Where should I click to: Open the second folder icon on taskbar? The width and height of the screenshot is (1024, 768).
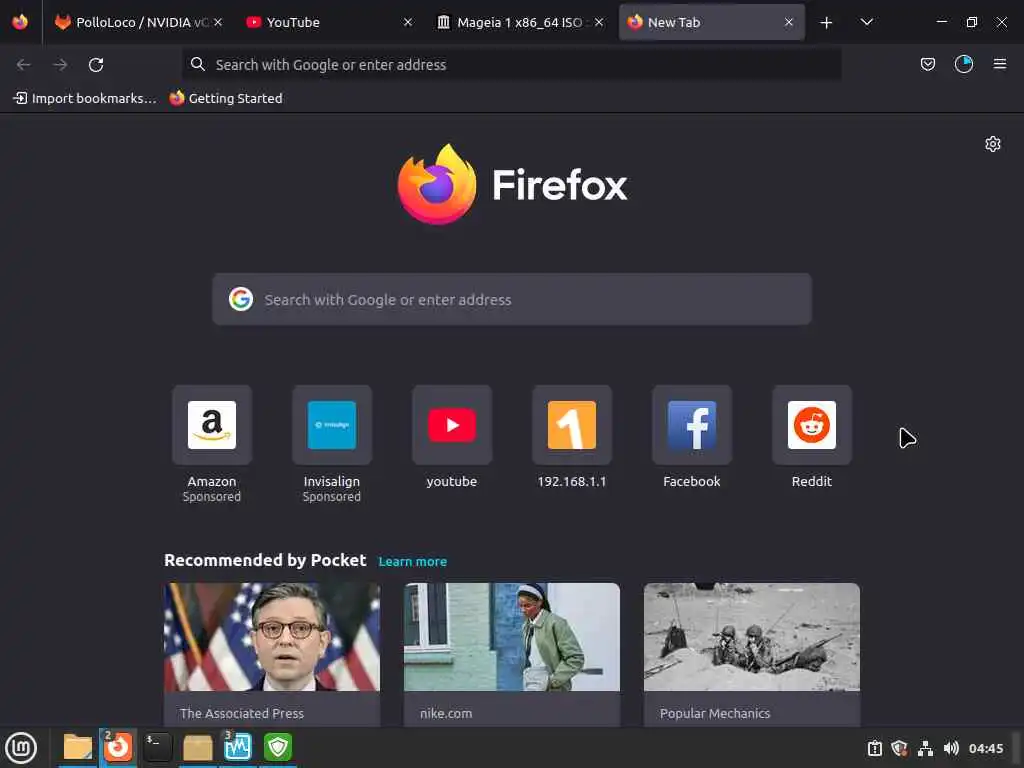point(197,748)
